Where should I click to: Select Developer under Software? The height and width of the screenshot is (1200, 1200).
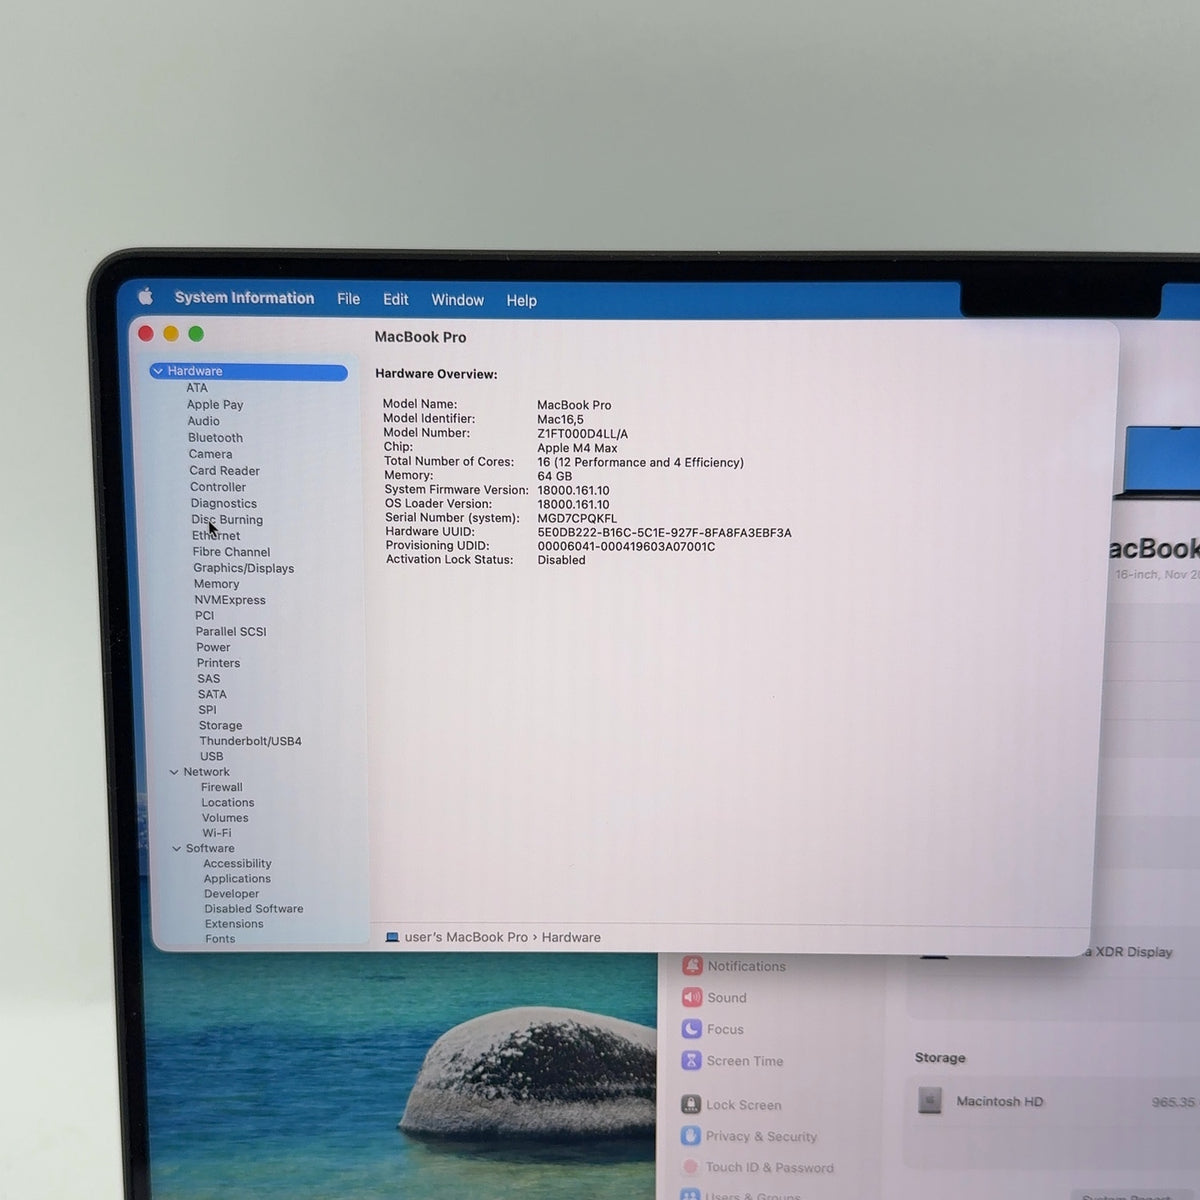231,894
